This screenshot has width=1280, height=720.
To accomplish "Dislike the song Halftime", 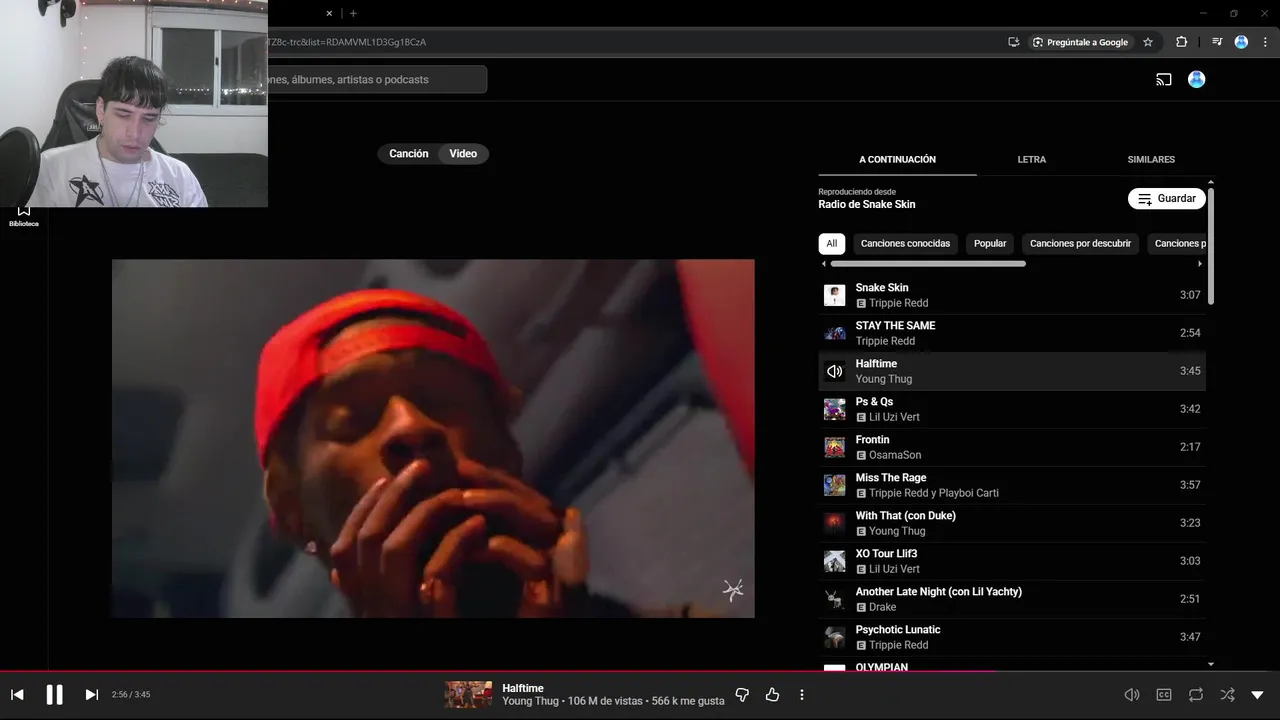I will [x=742, y=695].
